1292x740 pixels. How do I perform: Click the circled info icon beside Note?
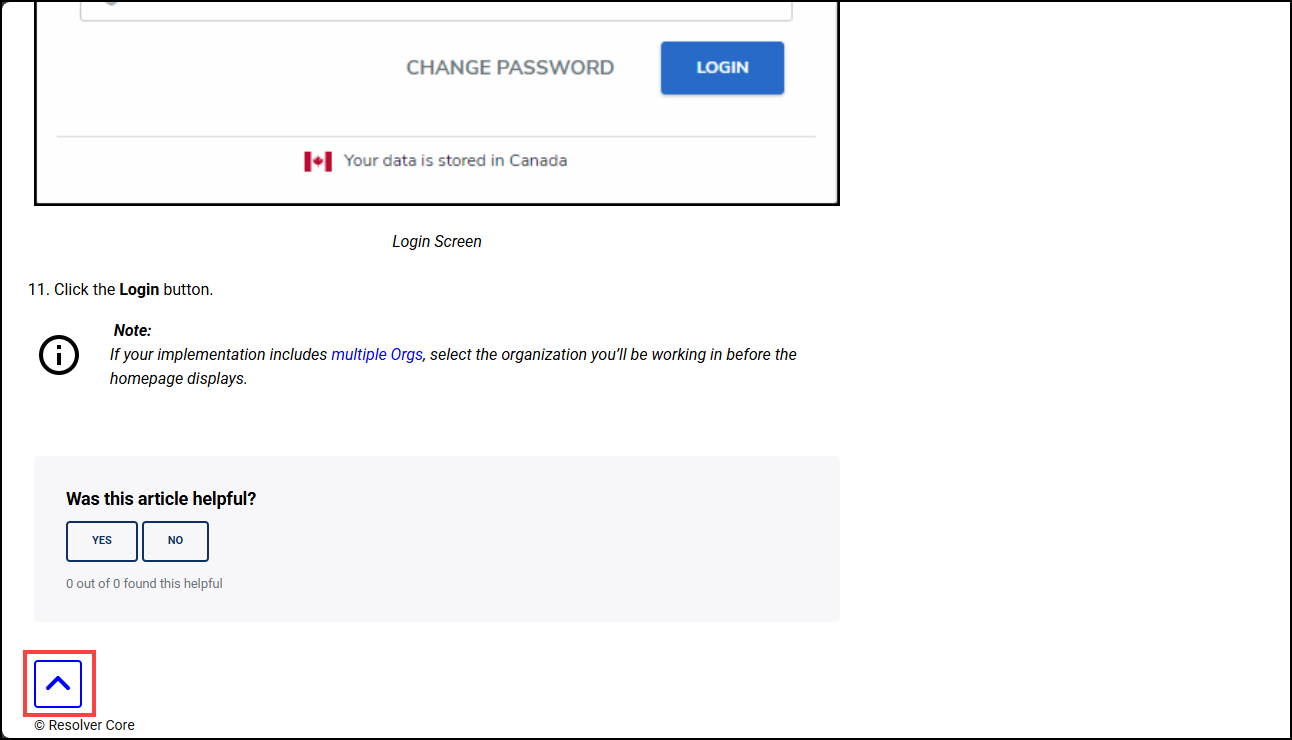coord(59,355)
